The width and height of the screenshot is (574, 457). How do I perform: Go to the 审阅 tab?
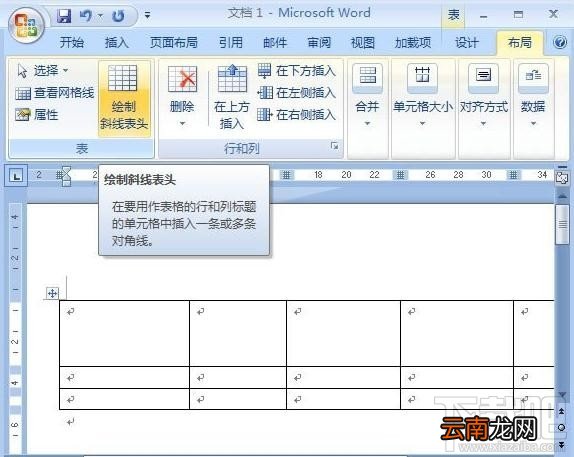(319, 42)
